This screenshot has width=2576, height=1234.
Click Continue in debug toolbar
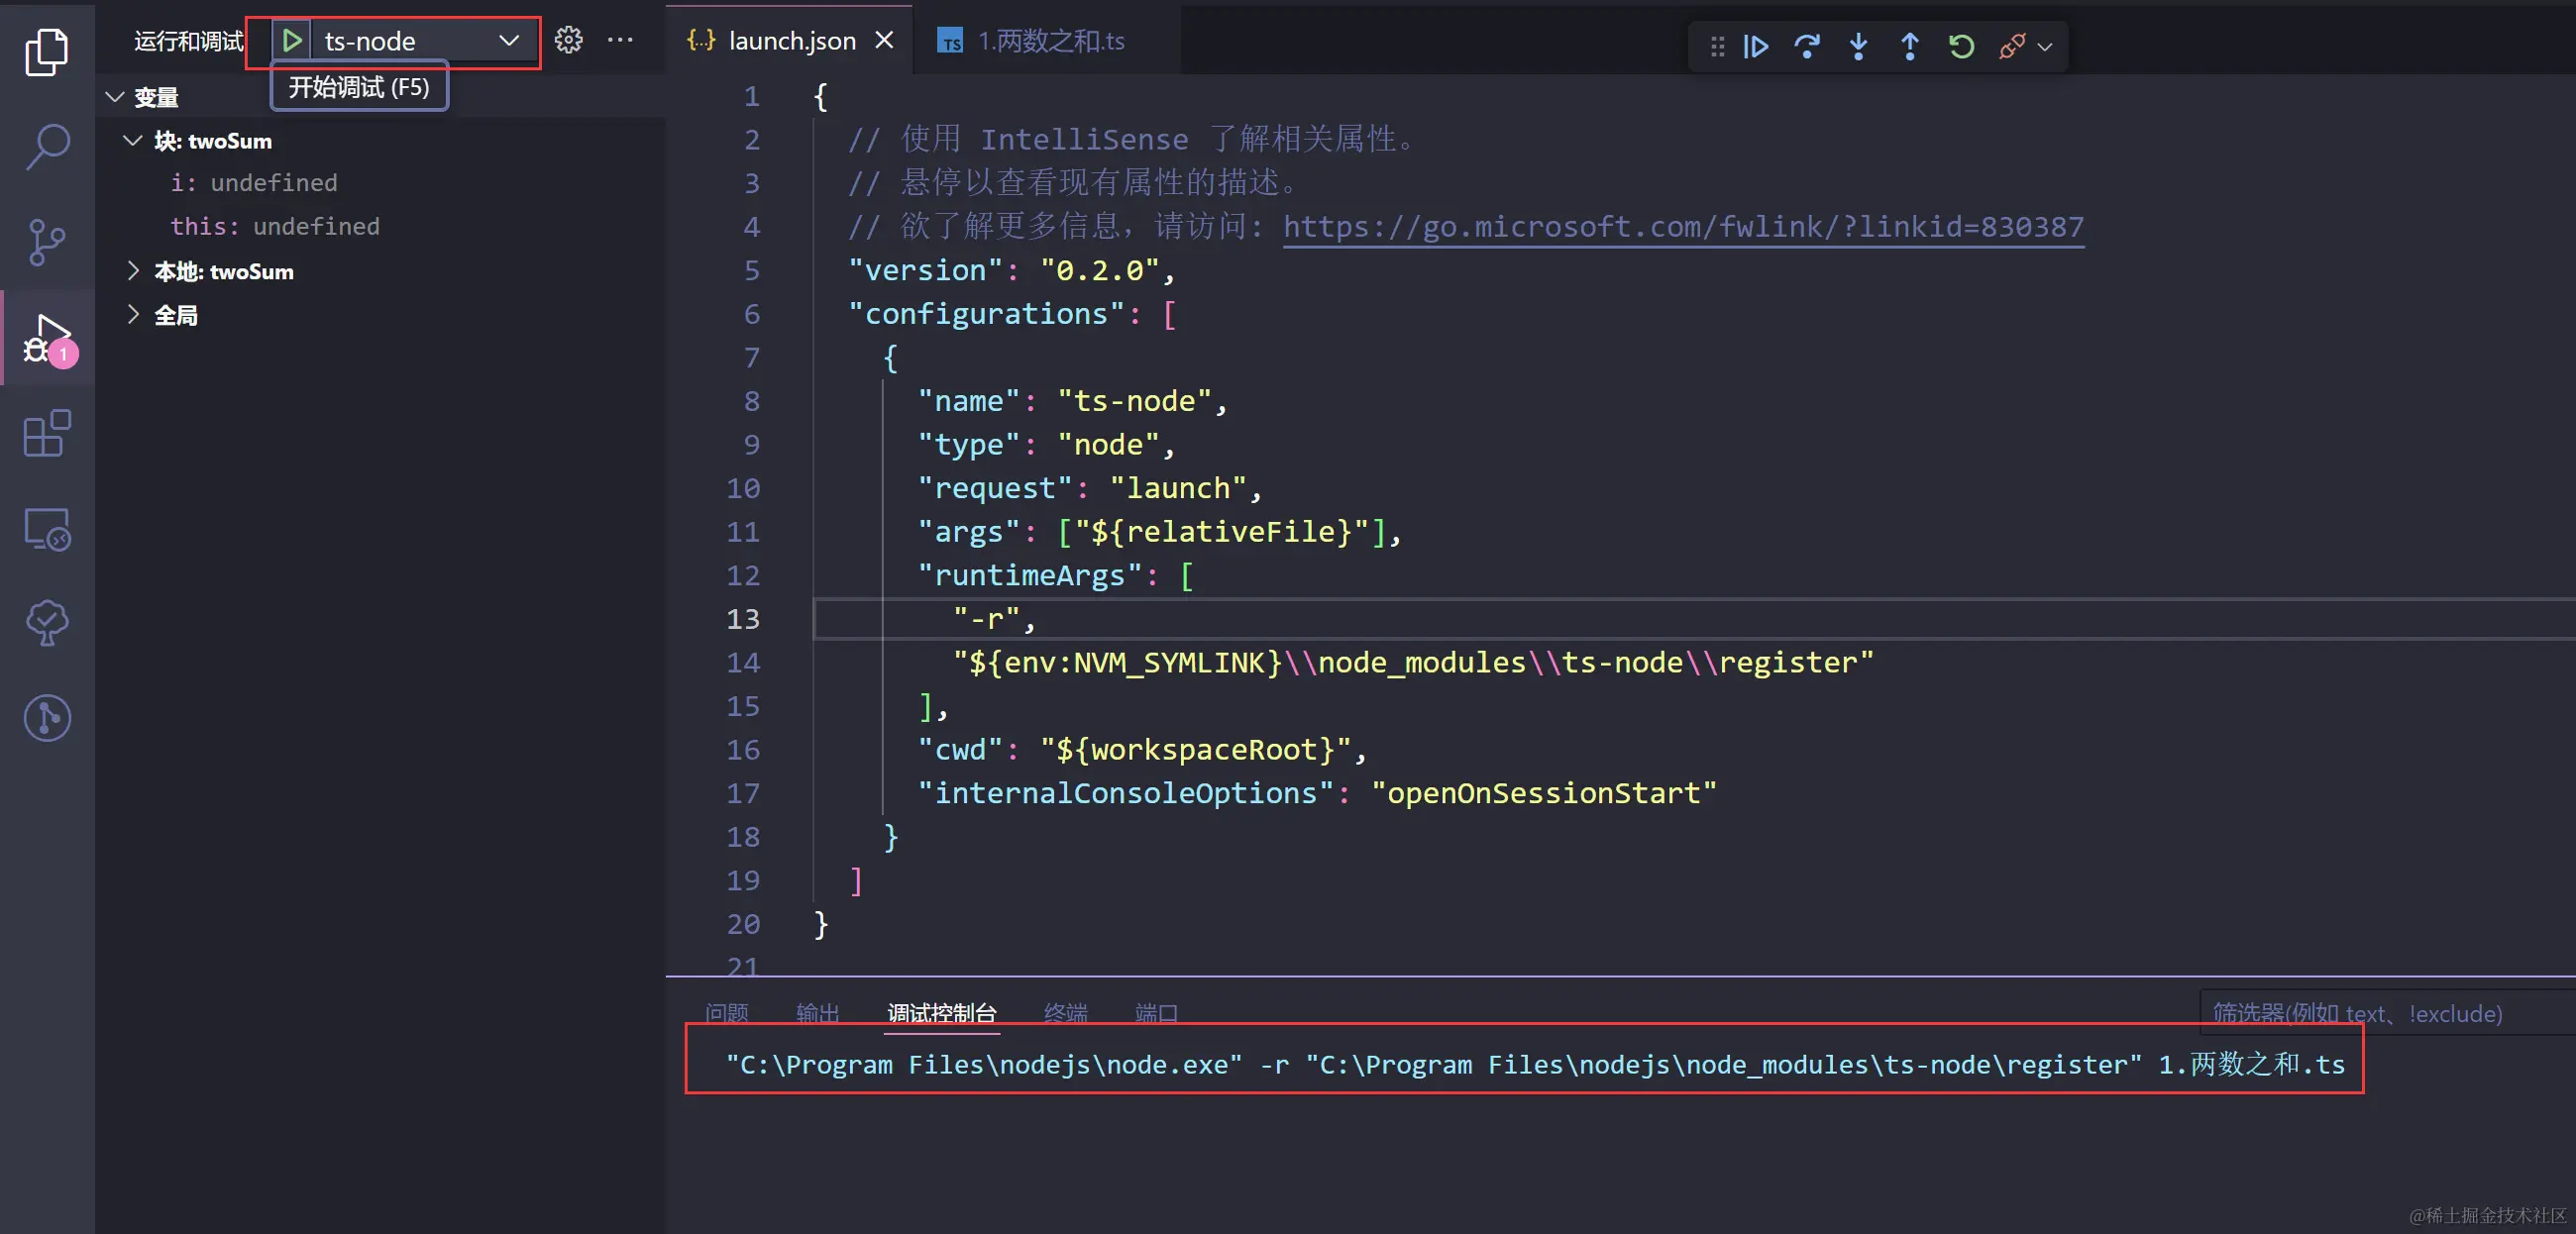(1755, 46)
